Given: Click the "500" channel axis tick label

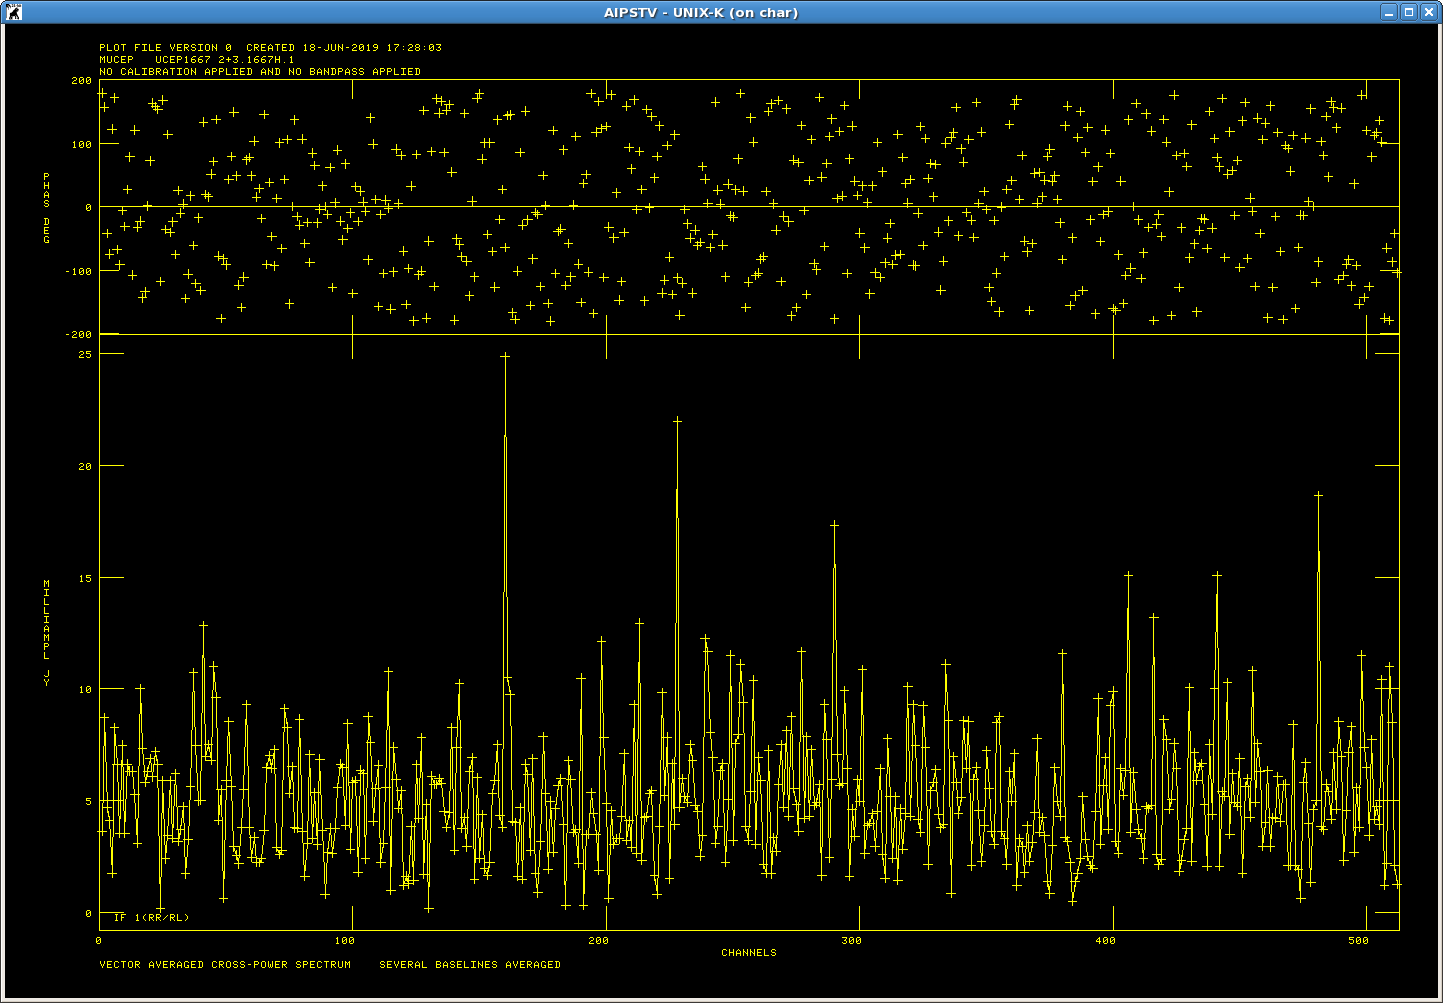Looking at the screenshot, I should click(1359, 941).
